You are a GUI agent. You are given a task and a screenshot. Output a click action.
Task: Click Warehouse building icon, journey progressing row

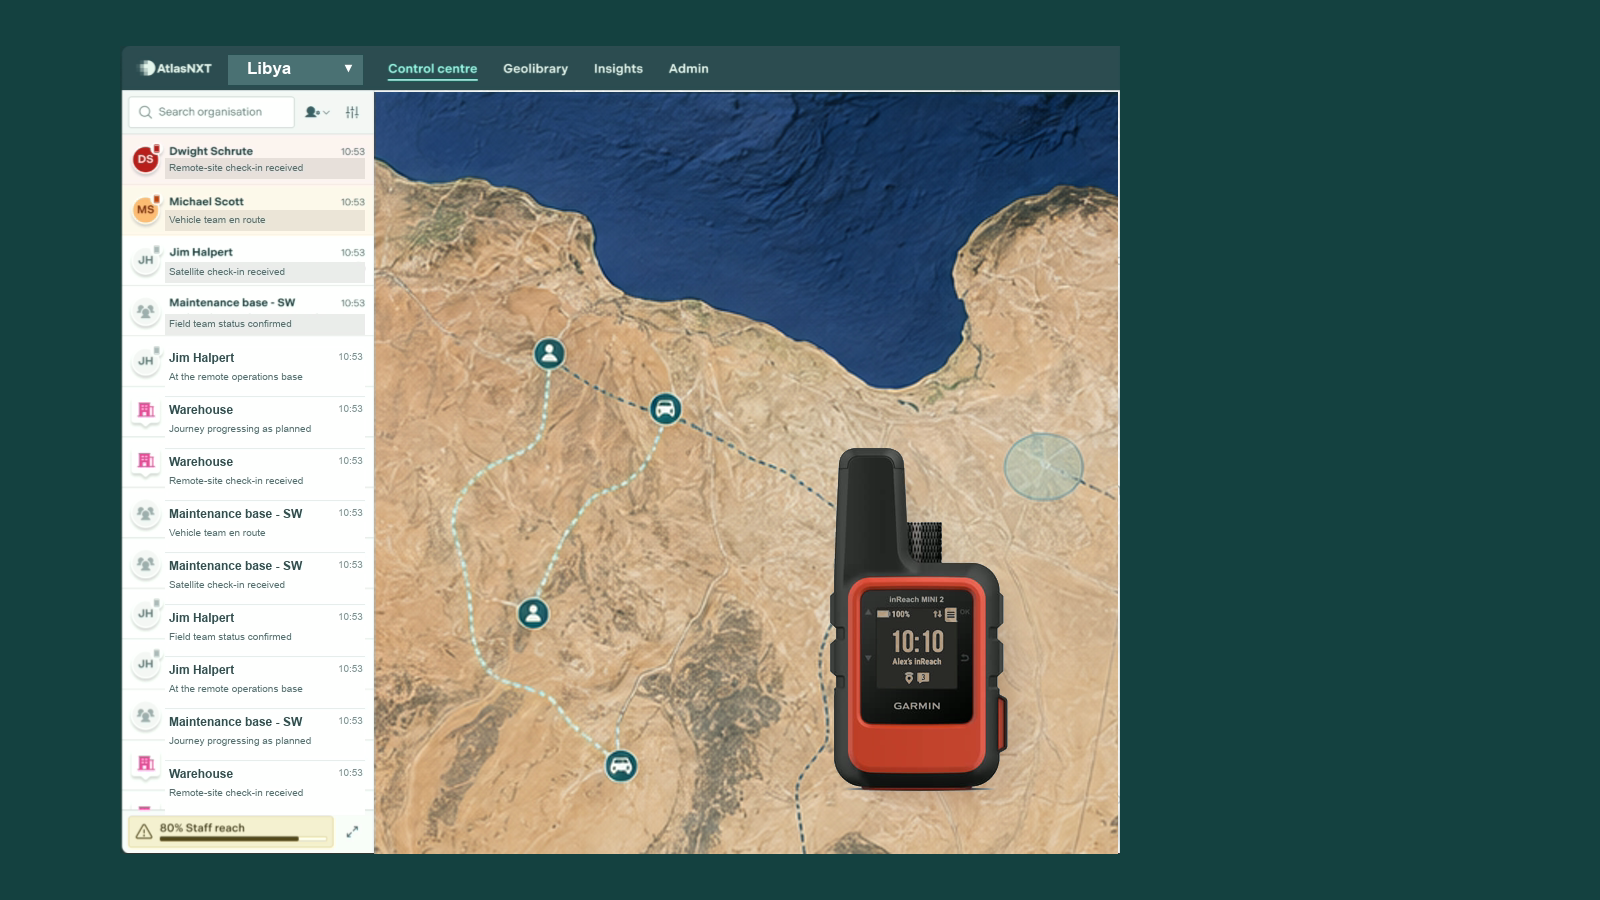point(146,410)
